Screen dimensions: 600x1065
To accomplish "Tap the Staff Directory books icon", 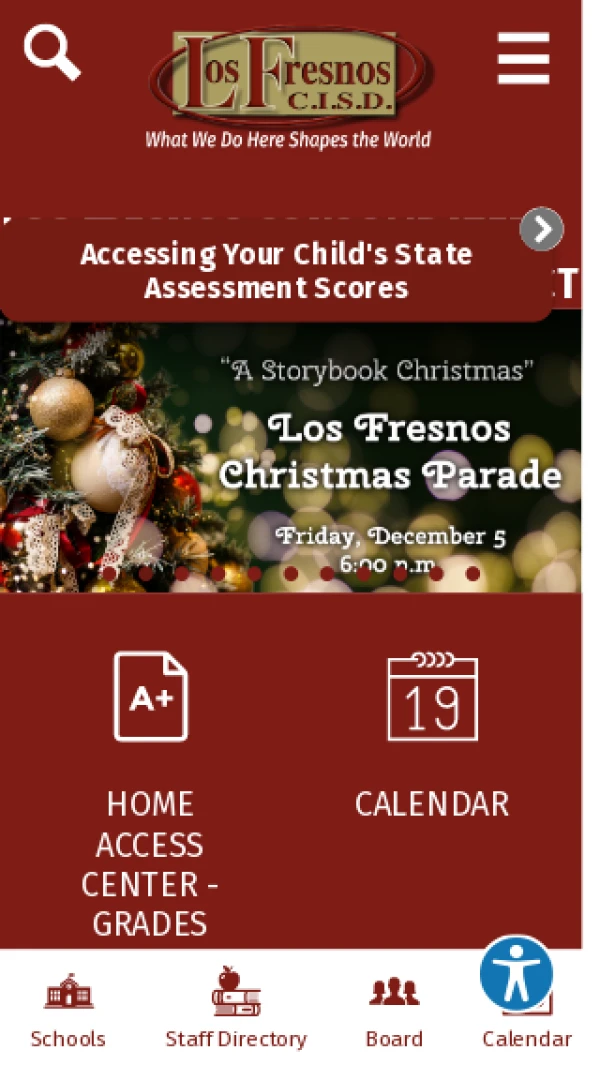I will coord(236,991).
